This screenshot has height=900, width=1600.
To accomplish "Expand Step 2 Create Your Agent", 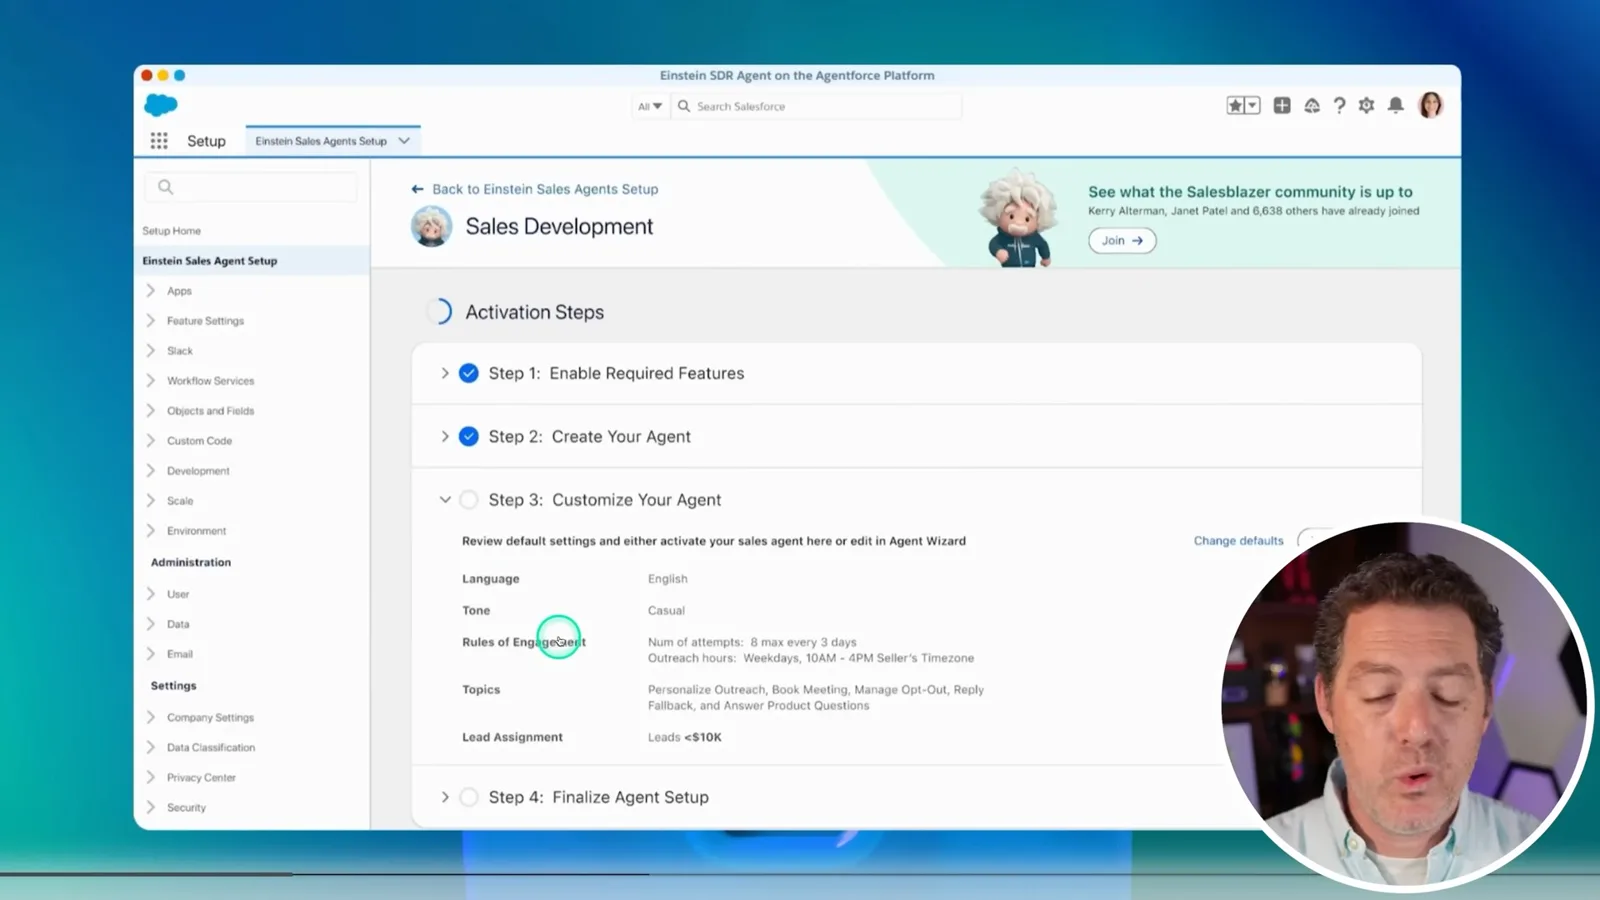I will tap(445, 437).
